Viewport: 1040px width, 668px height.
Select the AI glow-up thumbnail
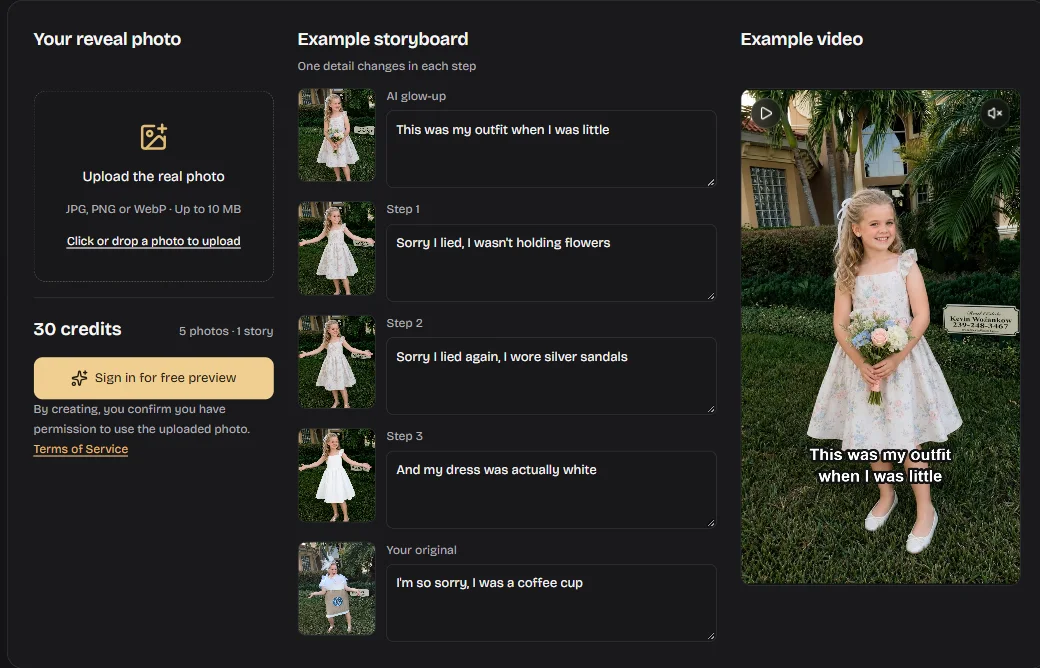click(x=336, y=135)
